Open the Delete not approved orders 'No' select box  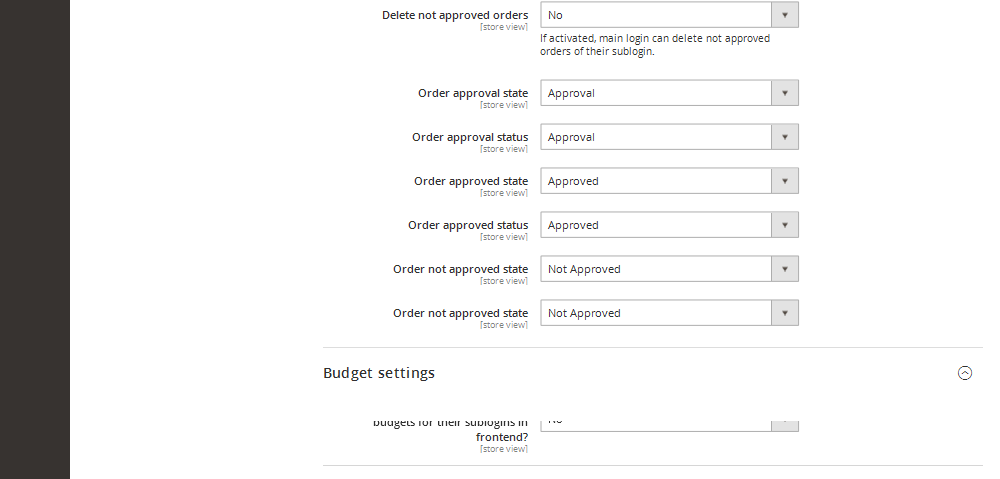click(669, 15)
